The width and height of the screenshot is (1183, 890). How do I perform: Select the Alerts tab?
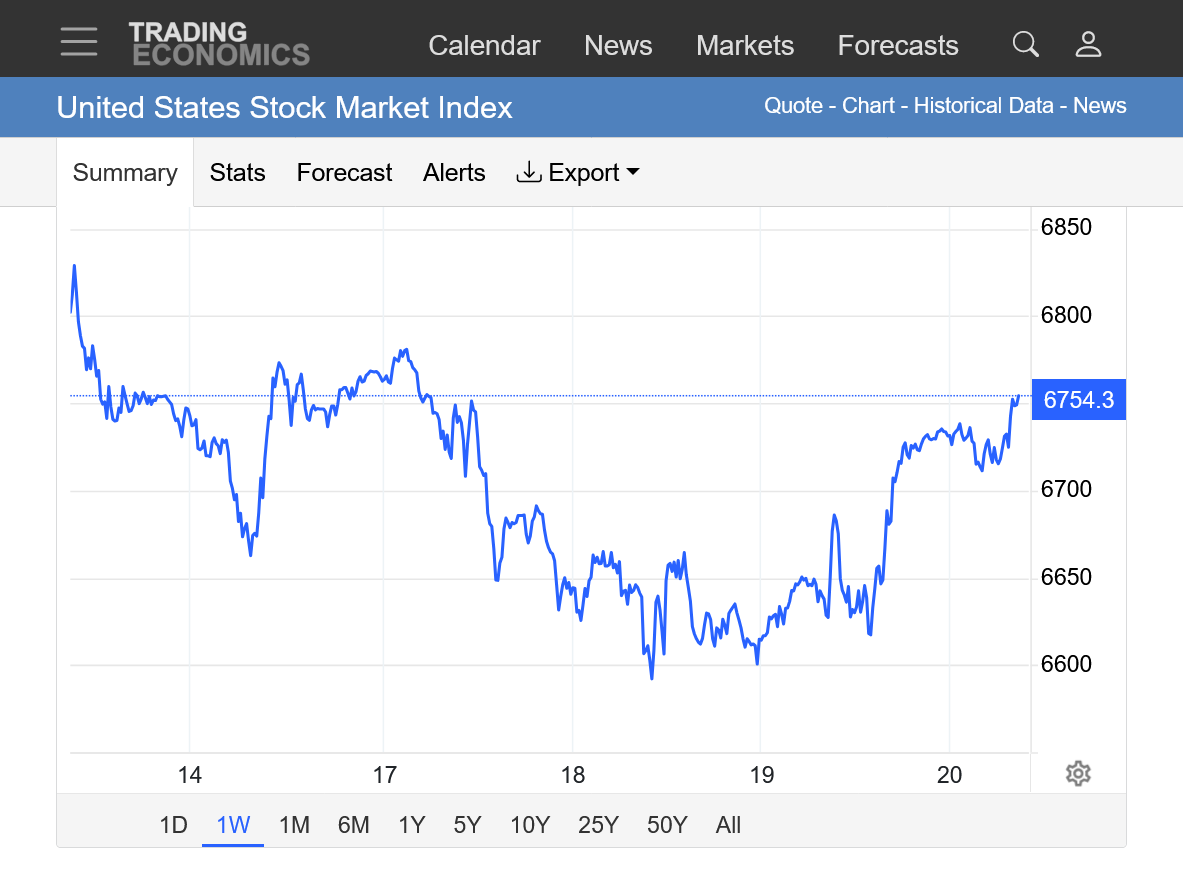coord(454,173)
